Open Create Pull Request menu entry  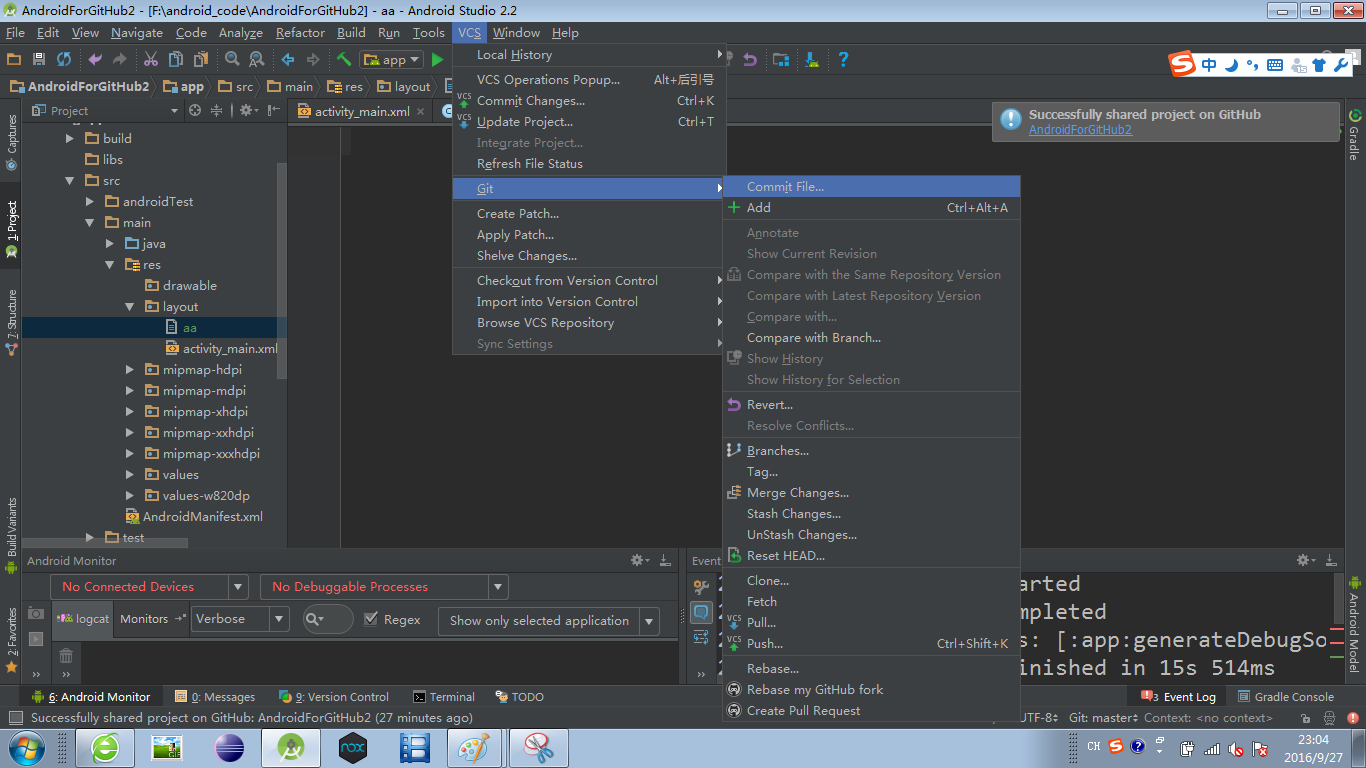[x=871, y=711]
